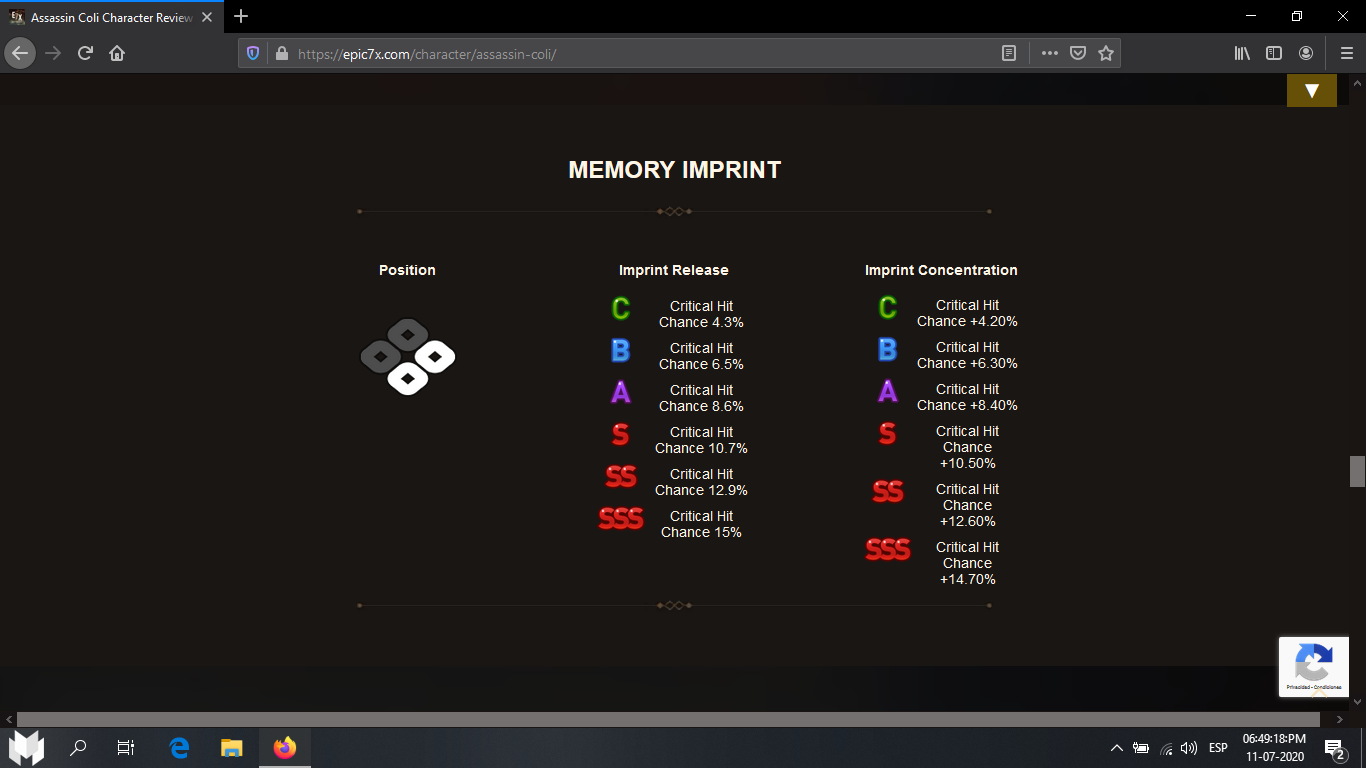
Task: Toggle reader view in the address bar
Action: tap(1009, 54)
